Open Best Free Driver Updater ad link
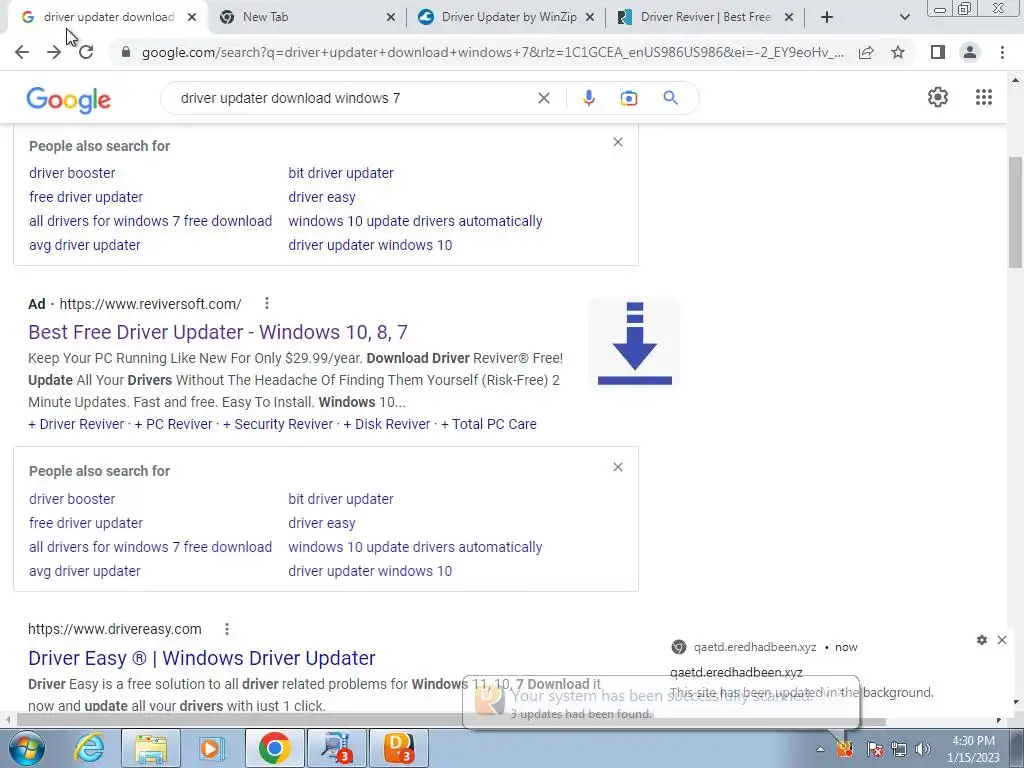 (217, 332)
